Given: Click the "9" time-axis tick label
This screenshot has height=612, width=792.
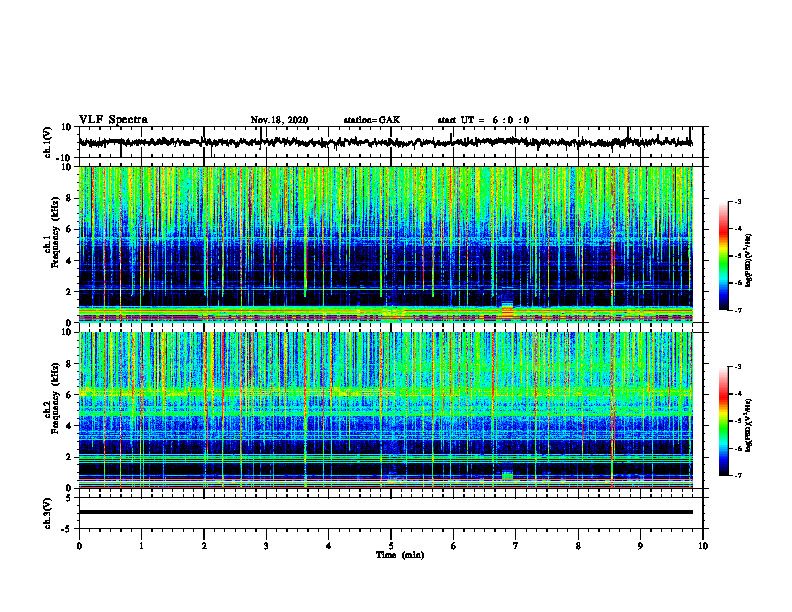Looking at the screenshot, I should (640, 546).
